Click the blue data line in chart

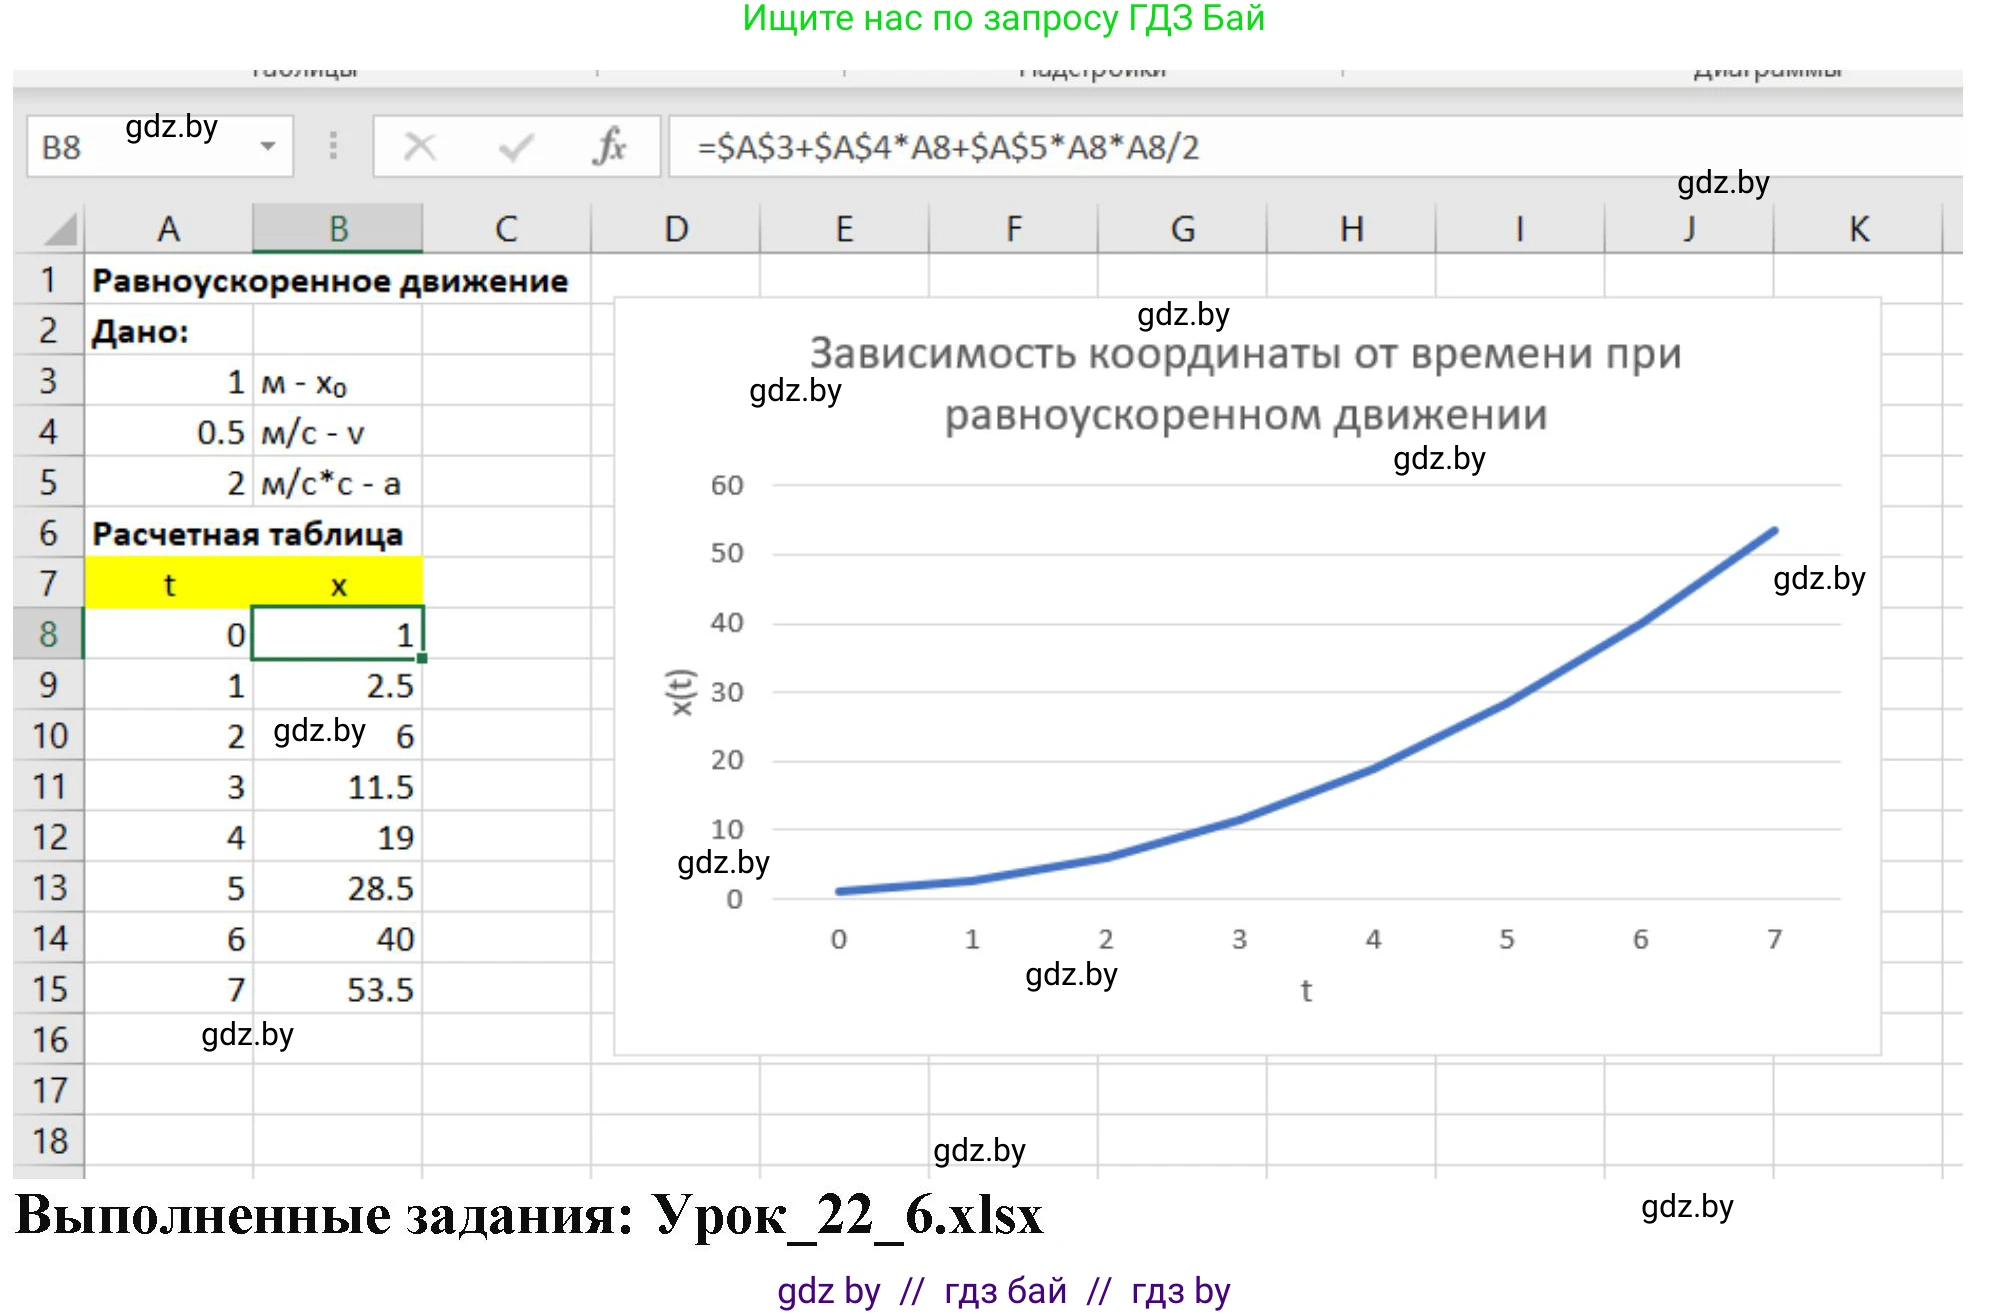click(1374, 768)
